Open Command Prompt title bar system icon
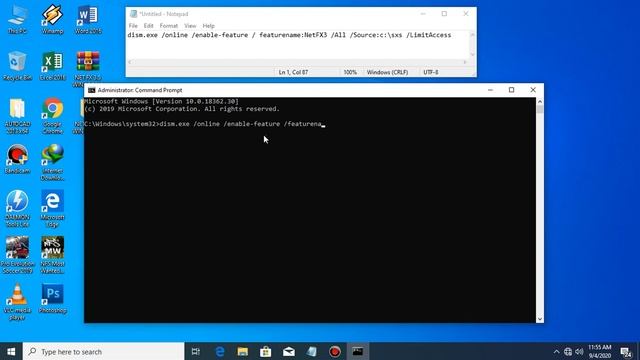The image size is (640, 360). (91, 90)
